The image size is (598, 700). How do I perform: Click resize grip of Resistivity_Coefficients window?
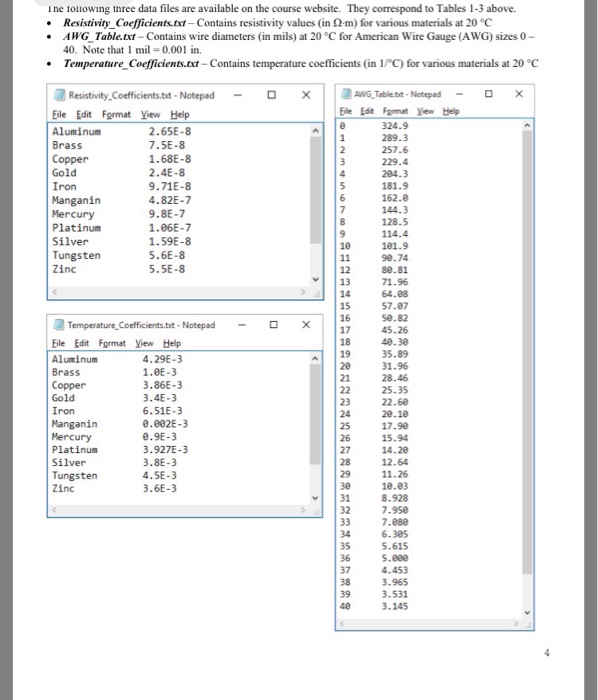click(317, 294)
